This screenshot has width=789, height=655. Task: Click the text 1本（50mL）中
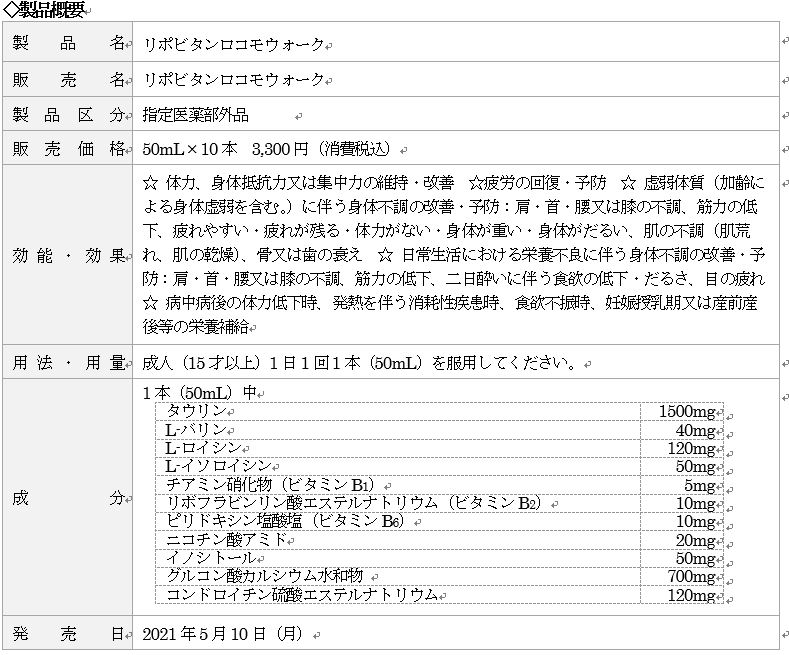tap(200, 392)
